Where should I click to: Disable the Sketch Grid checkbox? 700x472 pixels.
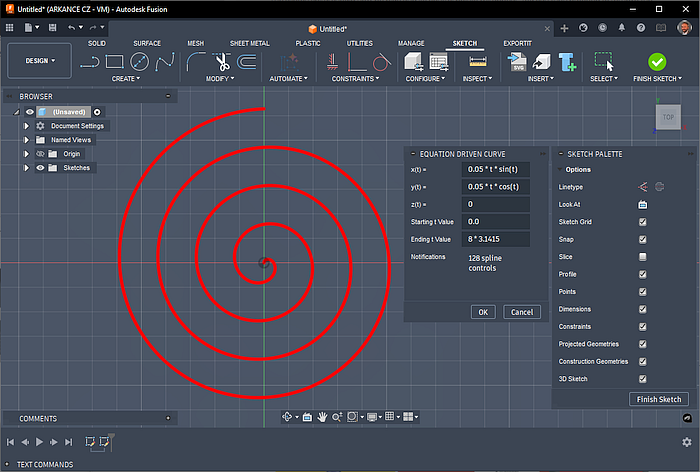tap(642, 222)
